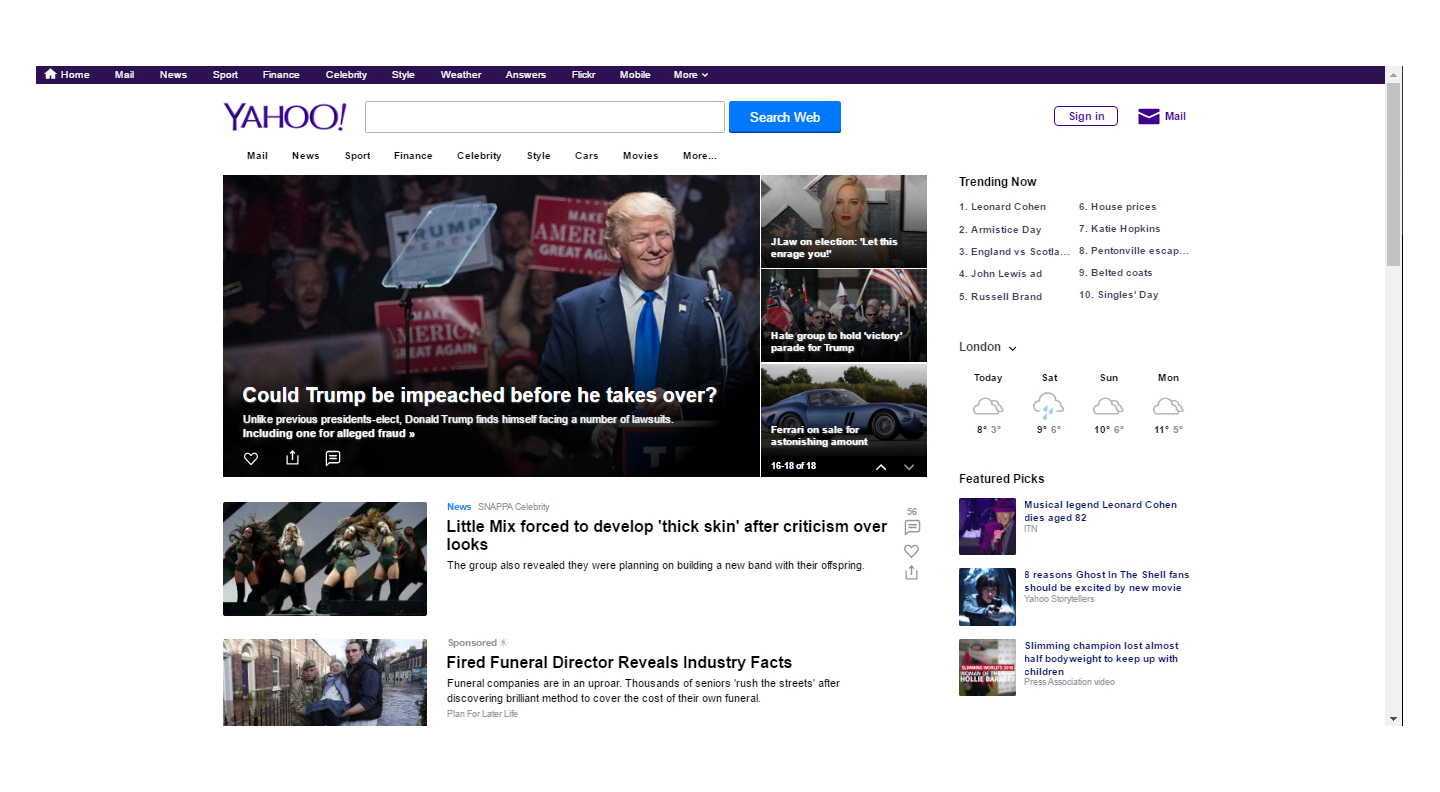Open Finance in the top purple bar
The image size is (1440, 792).
(281, 75)
